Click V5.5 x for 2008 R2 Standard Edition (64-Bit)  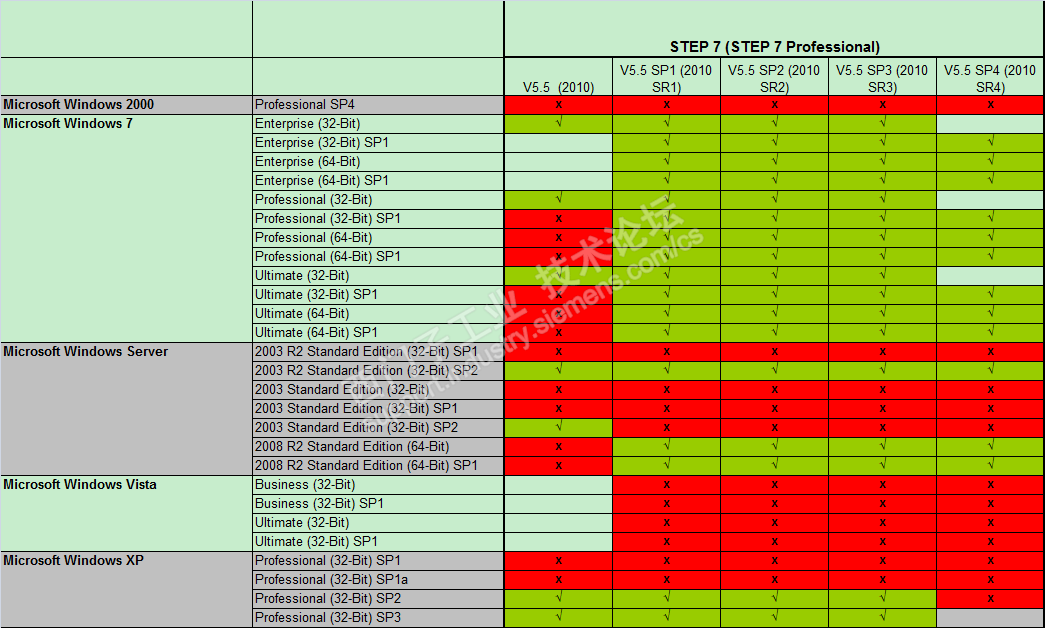pyautogui.click(x=558, y=447)
